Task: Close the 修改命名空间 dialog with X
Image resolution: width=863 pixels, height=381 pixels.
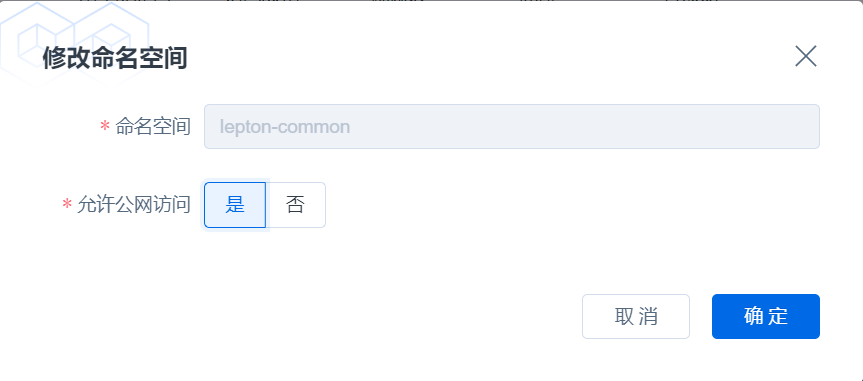Action: pyautogui.click(x=806, y=56)
